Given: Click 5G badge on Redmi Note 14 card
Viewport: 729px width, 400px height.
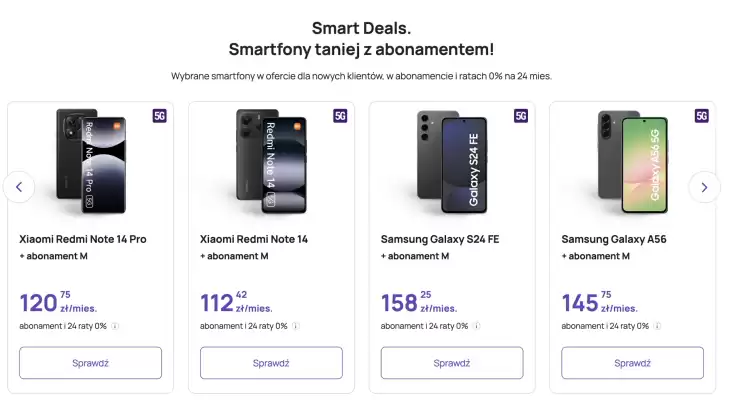Looking at the screenshot, I should click(x=340, y=116).
